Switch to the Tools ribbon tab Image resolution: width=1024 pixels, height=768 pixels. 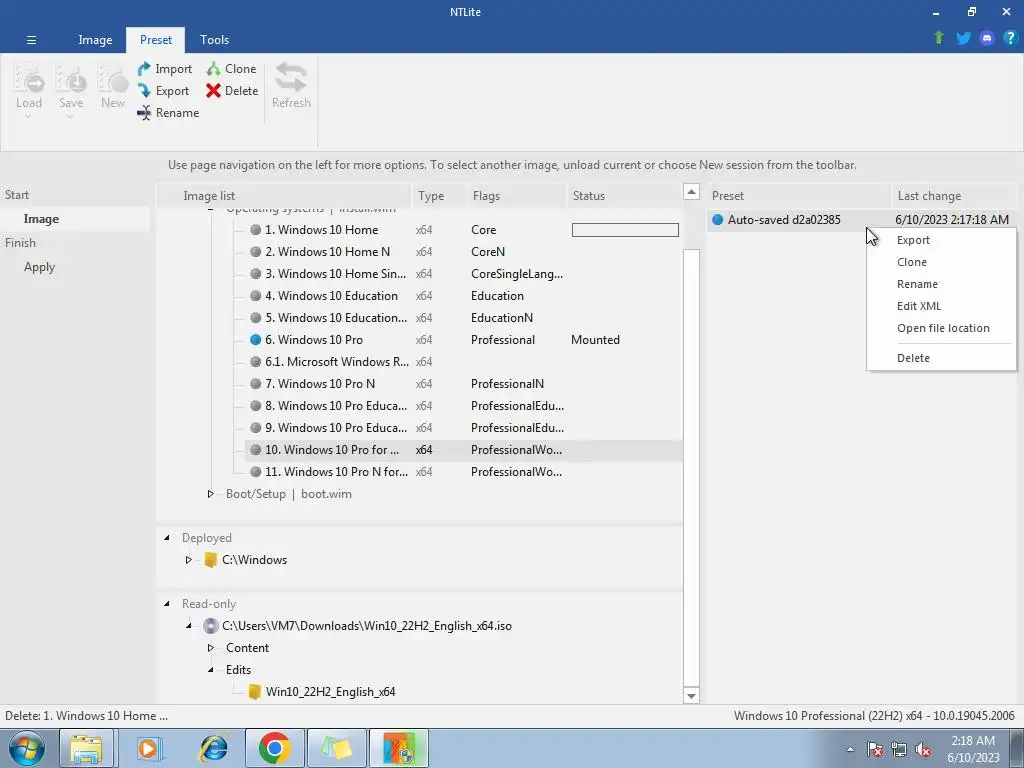[214, 40]
